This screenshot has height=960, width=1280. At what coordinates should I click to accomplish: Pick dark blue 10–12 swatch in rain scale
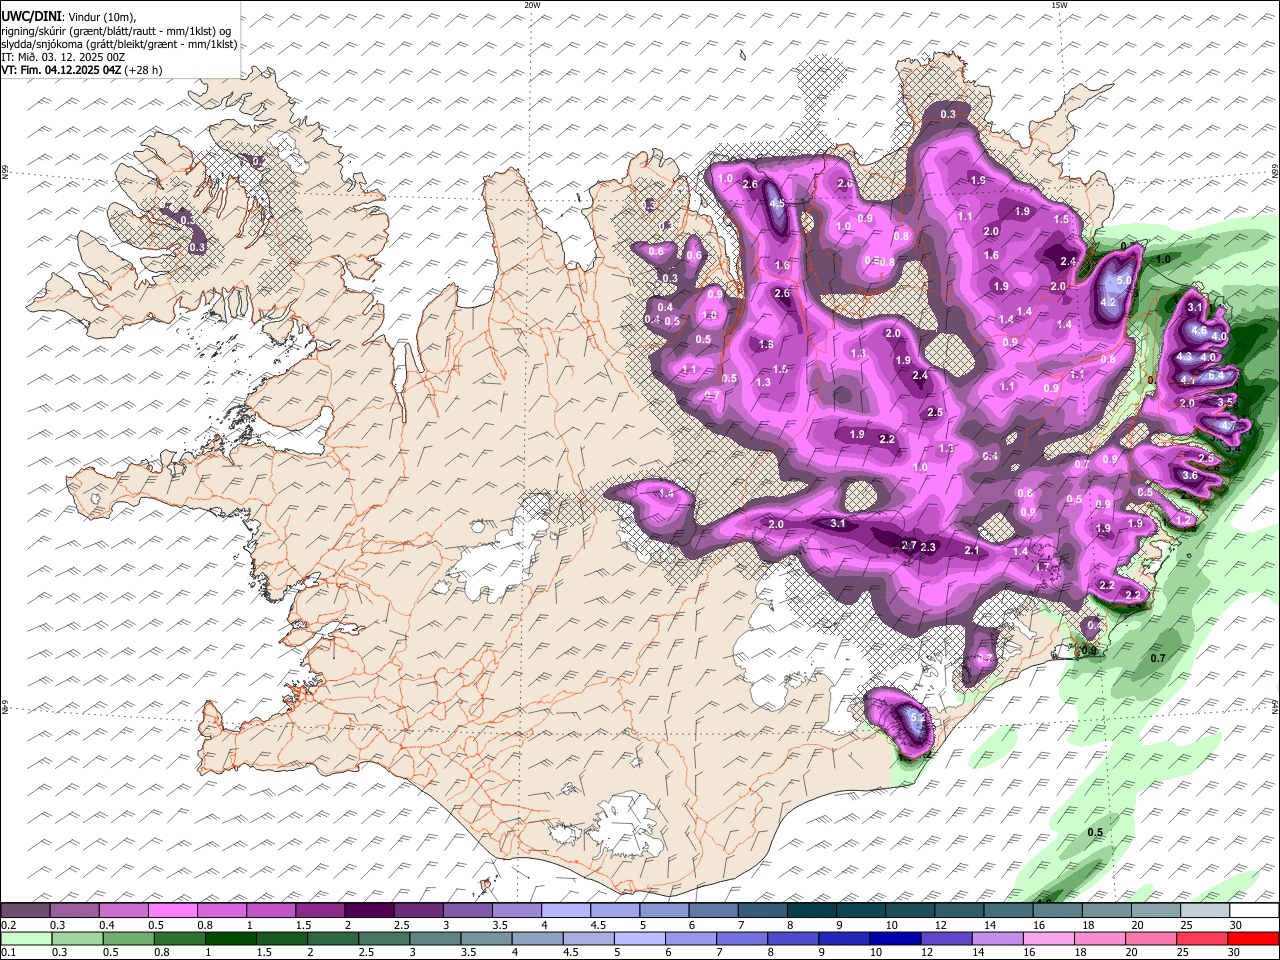pos(894,939)
